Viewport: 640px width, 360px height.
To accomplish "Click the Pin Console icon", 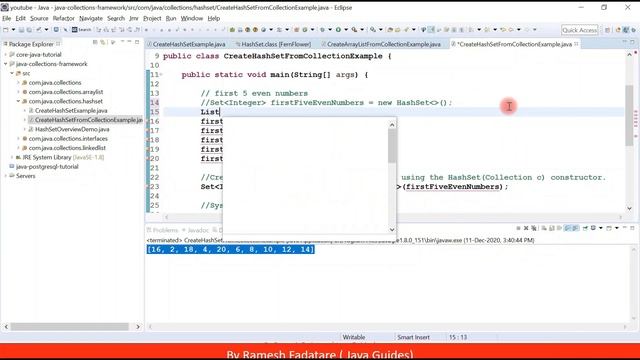I will click(x=585, y=228).
